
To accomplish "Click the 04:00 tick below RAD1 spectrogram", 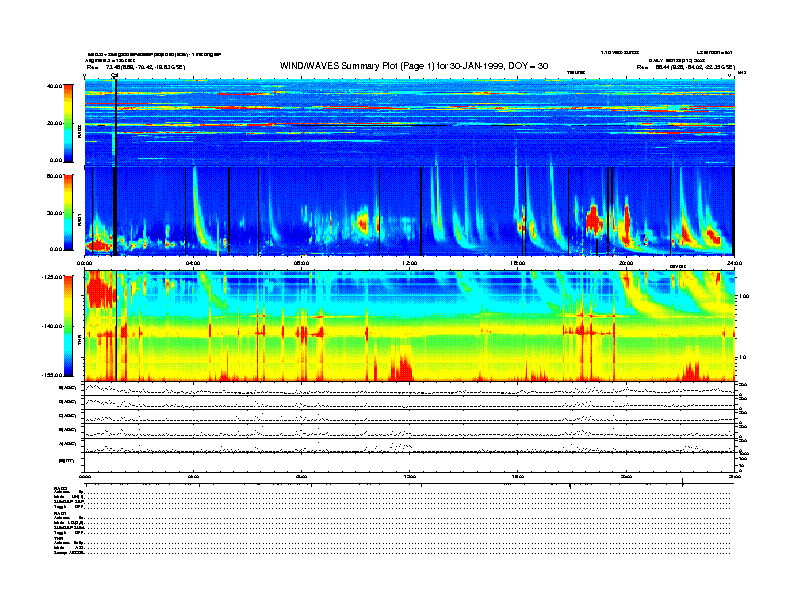I will pyautogui.click(x=193, y=263).
